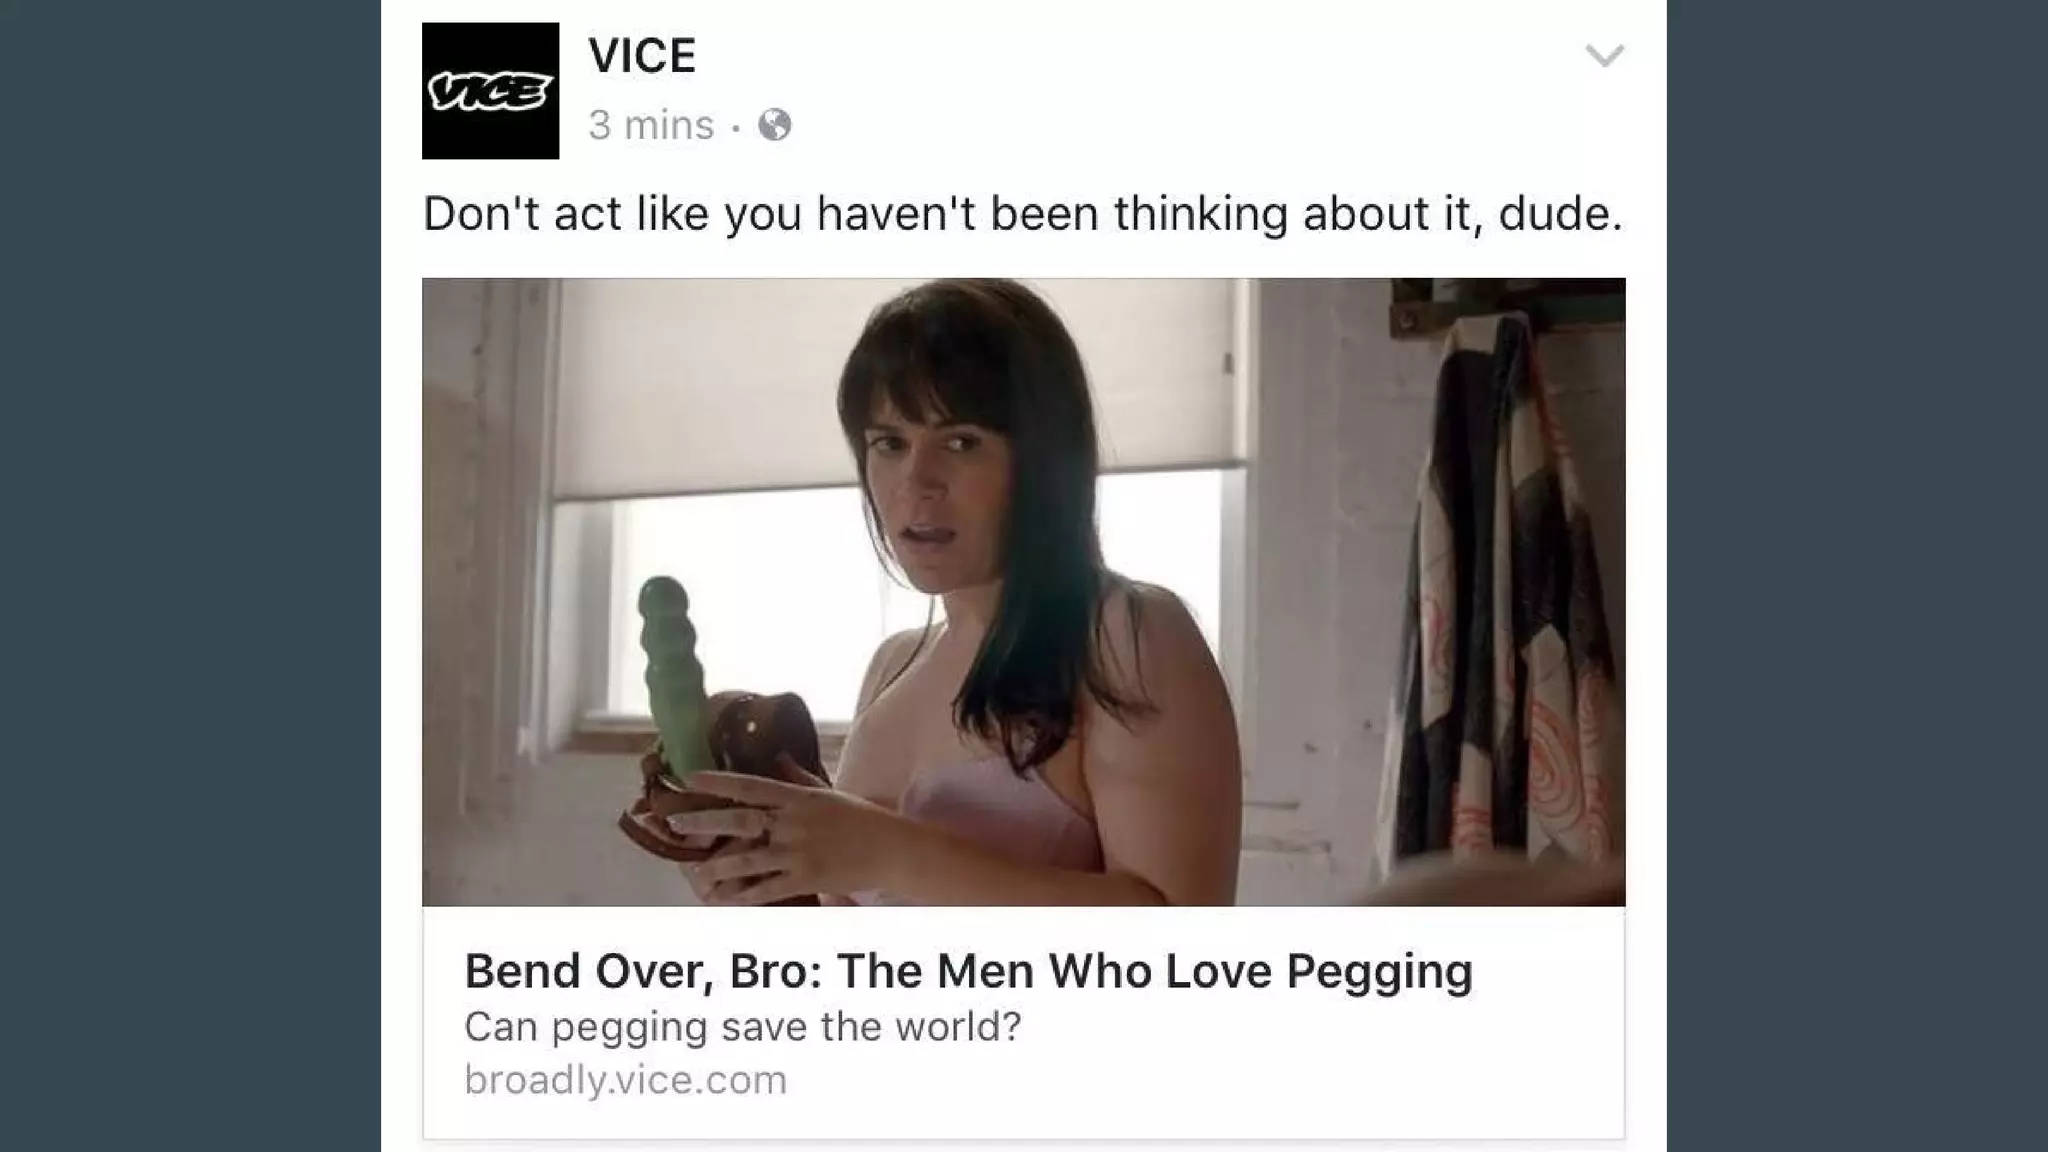Click the dot separator beside "3 mins"
Screen dimensions: 2048x1152
tap(736, 127)
